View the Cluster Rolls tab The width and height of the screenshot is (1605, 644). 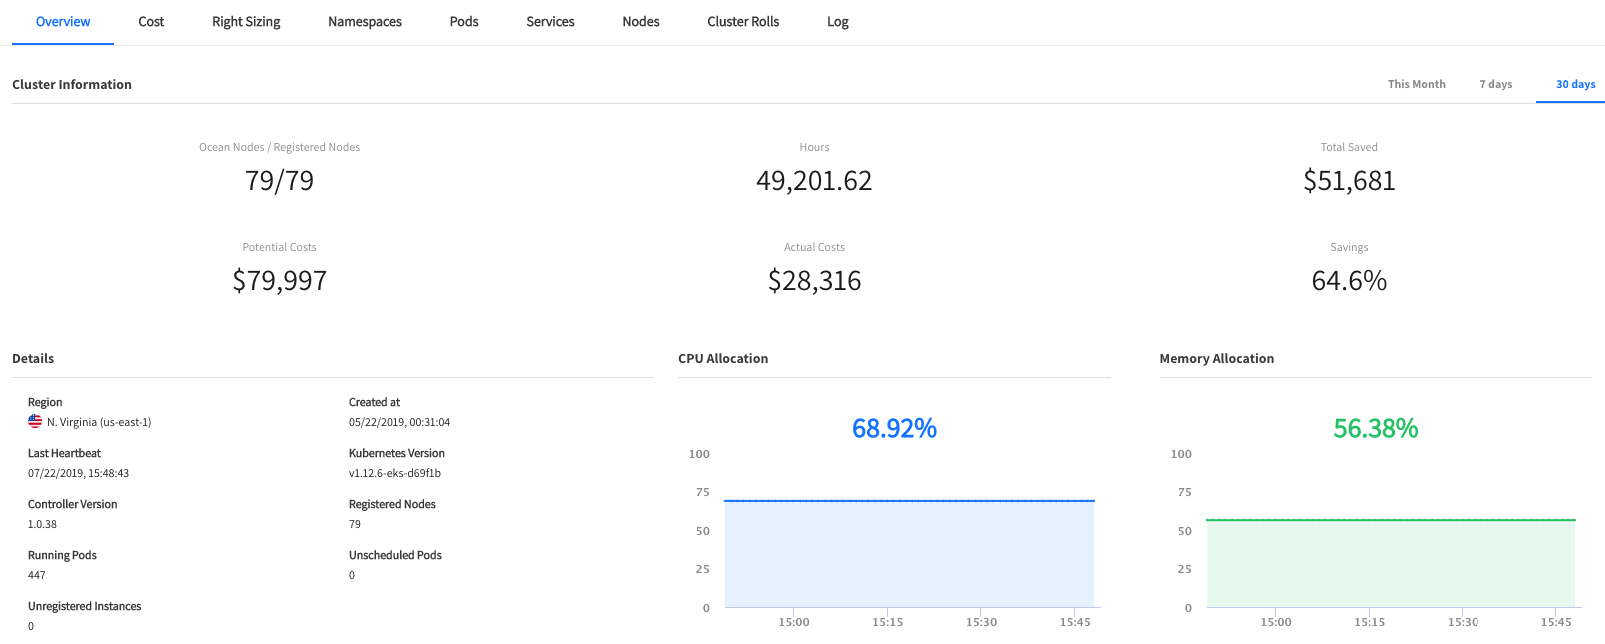tap(743, 22)
